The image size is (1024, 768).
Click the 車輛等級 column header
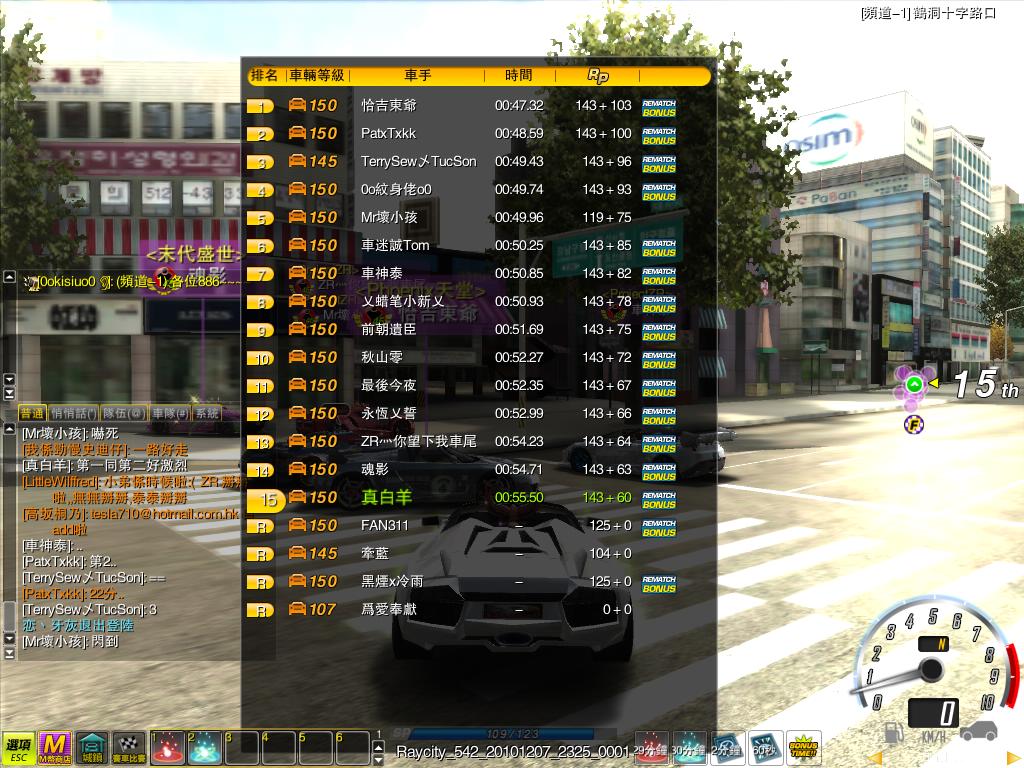(317, 76)
